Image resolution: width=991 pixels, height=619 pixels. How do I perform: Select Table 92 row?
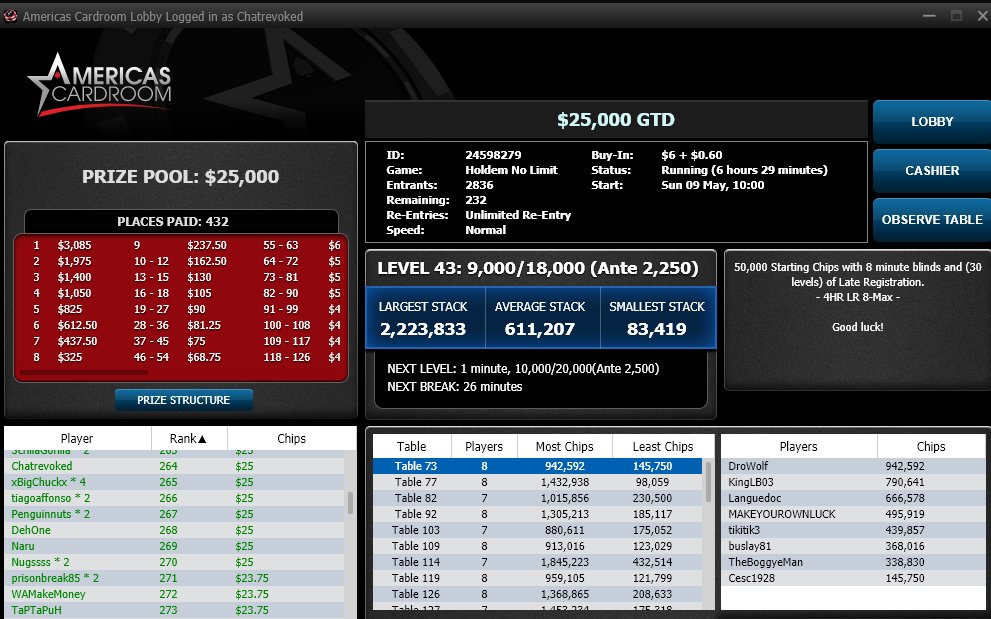(537, 514)
